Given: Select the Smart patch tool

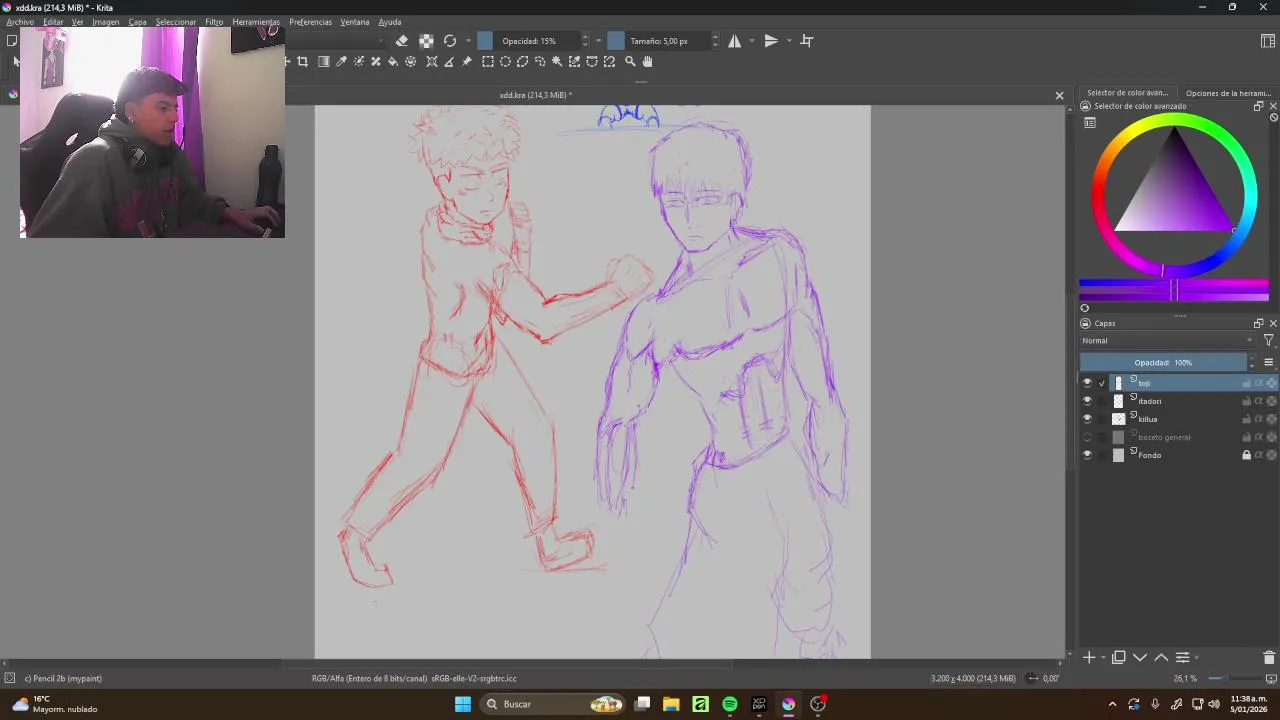Looking at the screenshot, I should 376,62.
